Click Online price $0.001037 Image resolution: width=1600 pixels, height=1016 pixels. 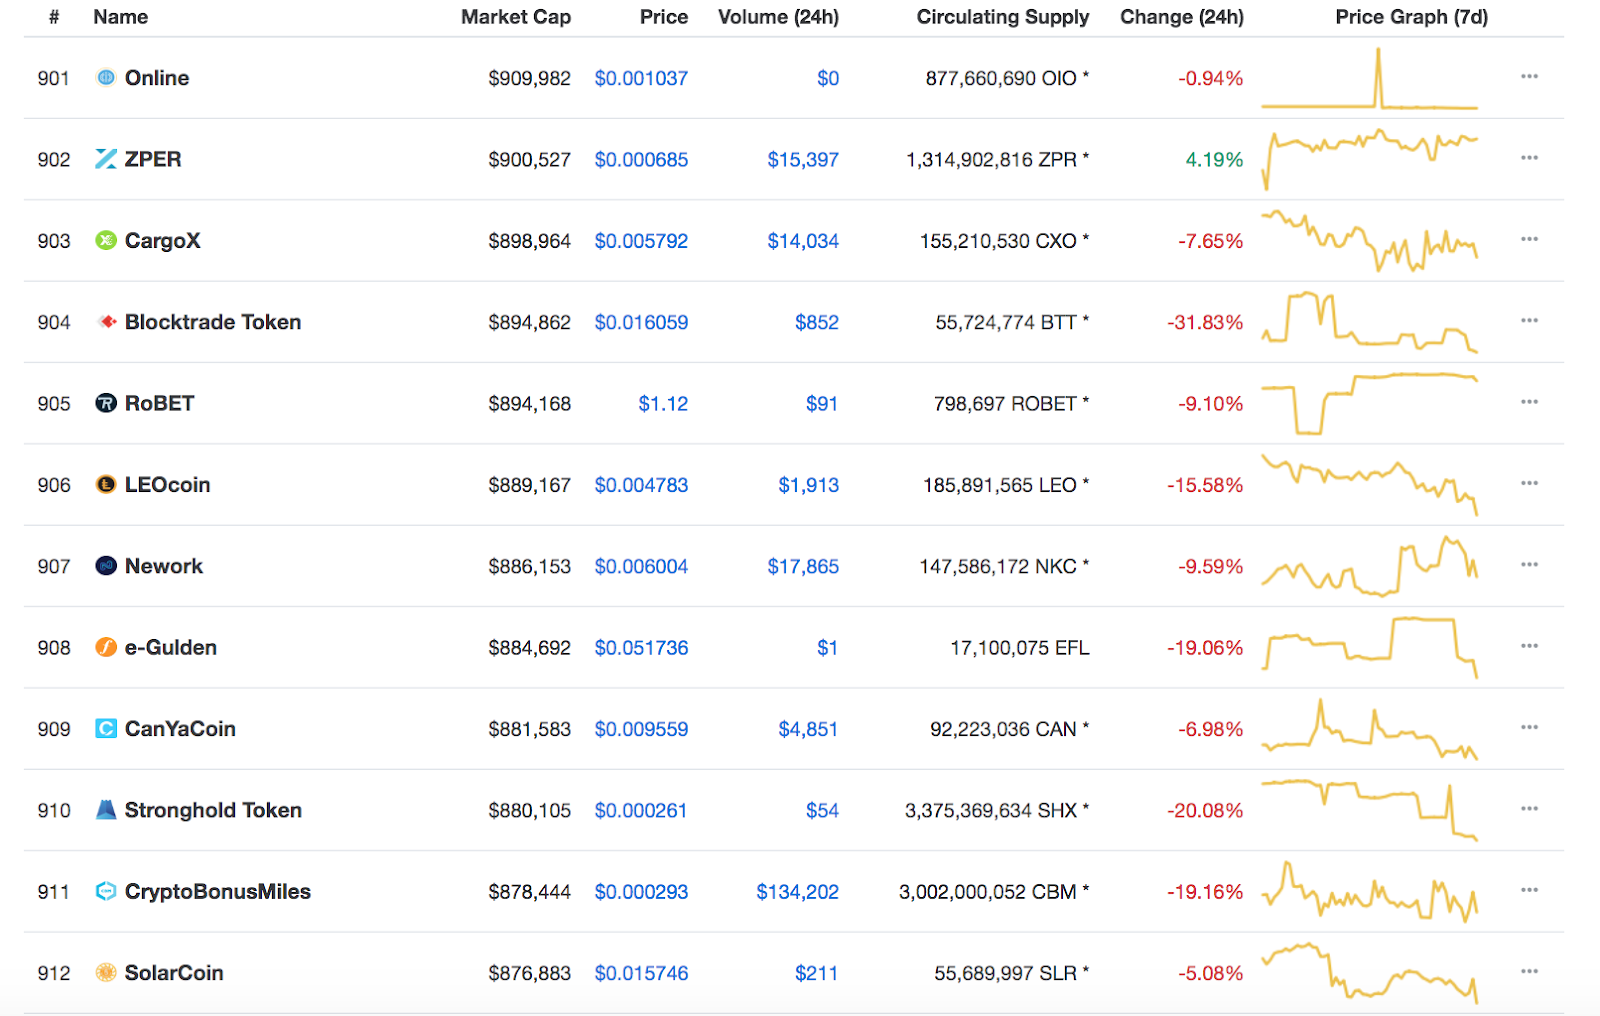(x=641, y=78)
